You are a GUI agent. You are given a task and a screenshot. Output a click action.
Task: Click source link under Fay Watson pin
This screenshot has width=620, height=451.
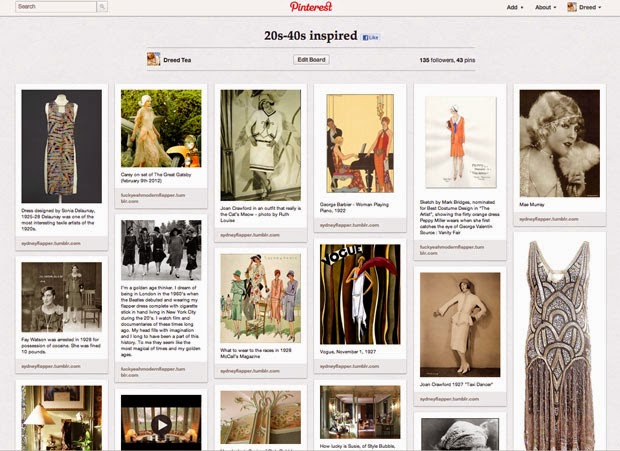point(51,366)
